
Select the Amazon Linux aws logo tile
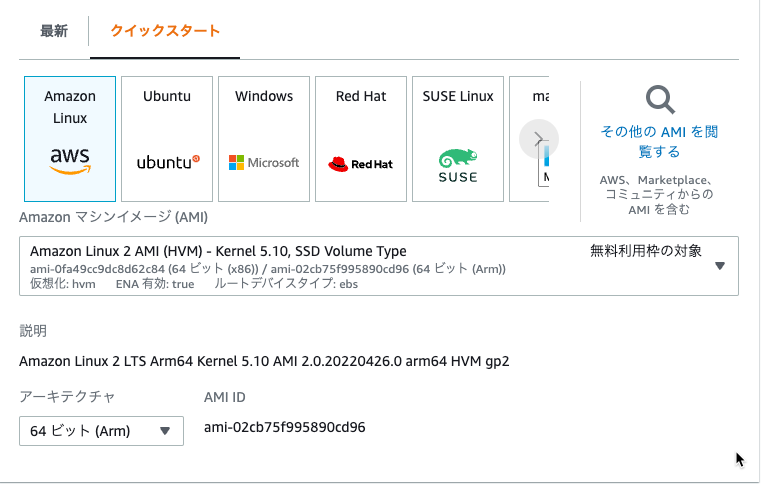pyautogui.click(x=70, y=139)
